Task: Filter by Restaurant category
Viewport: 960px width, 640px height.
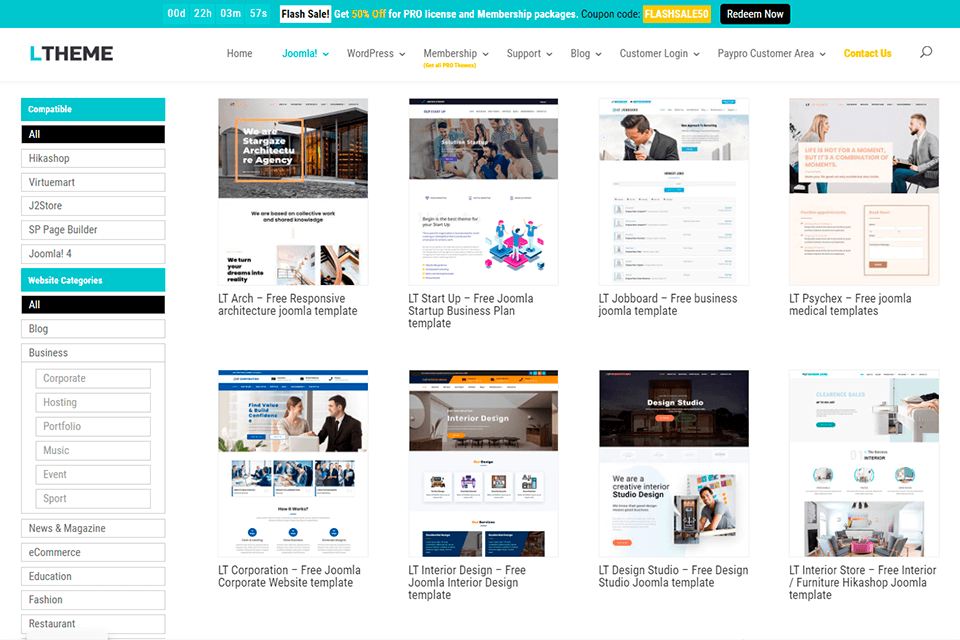Action: click(x=93, y=623)
